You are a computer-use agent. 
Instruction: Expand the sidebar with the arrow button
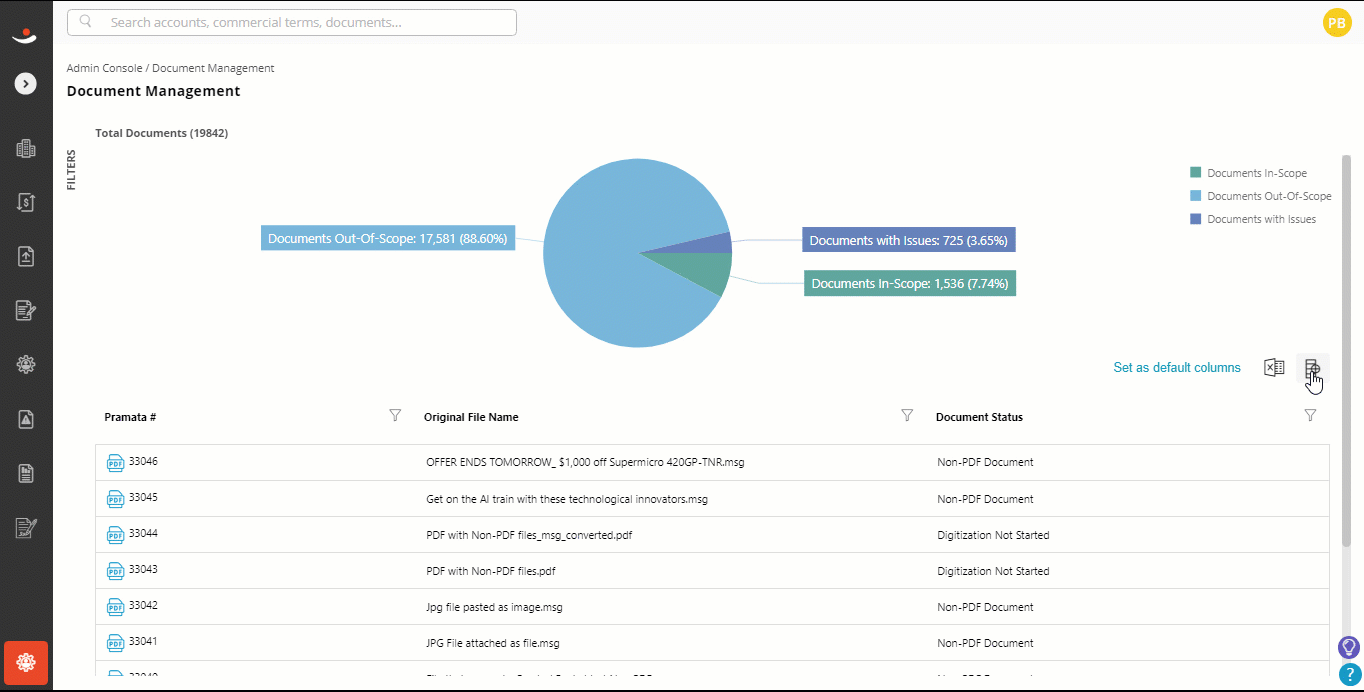click(x=26, y=84)
